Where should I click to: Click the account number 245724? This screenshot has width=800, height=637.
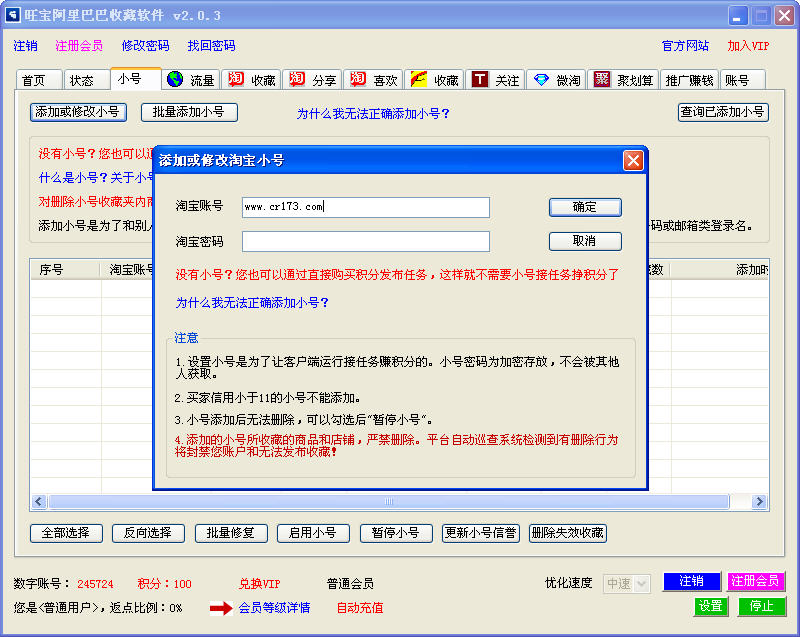pos(95,584)
